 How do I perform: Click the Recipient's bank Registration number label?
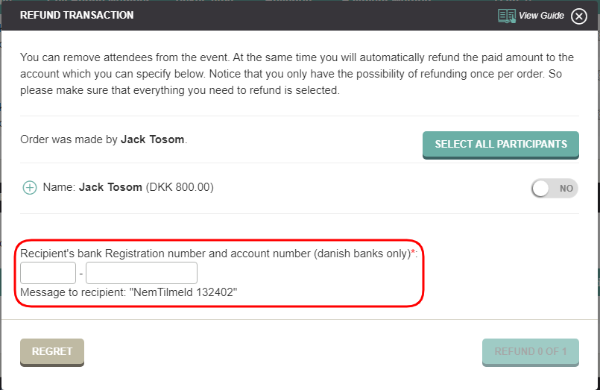[x=217, y=253]
